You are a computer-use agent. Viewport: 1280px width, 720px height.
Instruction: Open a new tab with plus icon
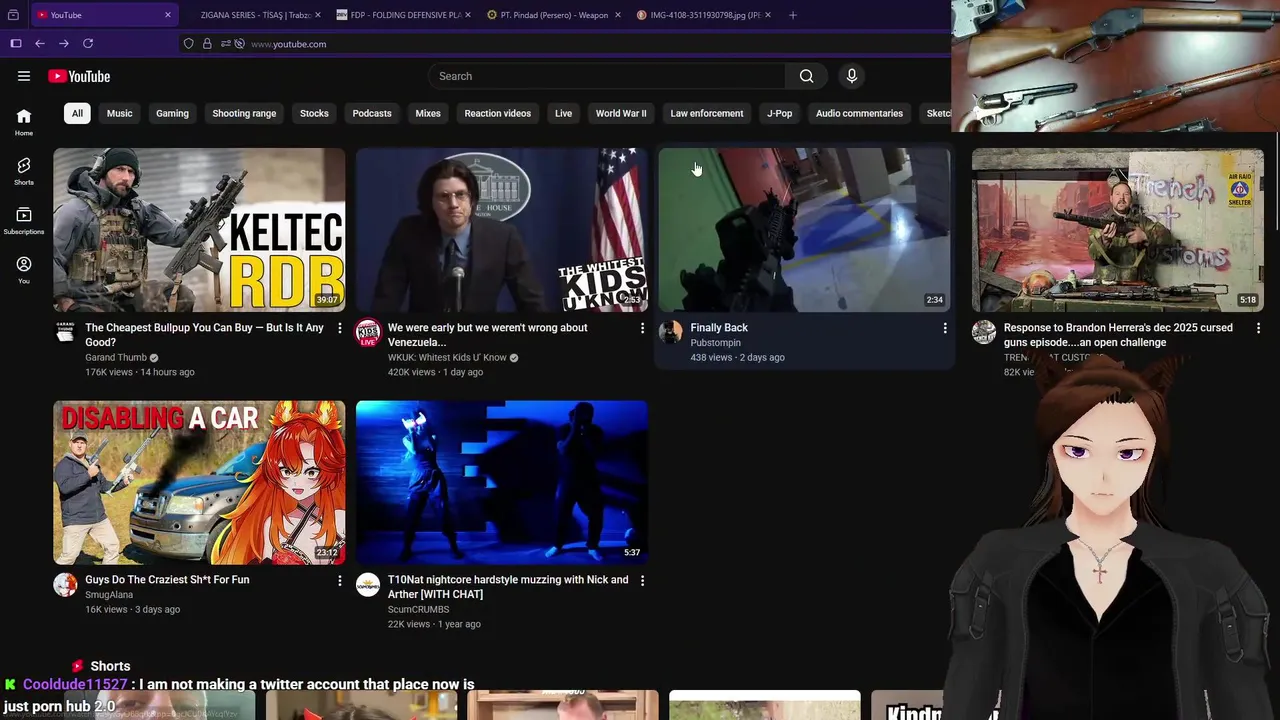[x=793, y=15]
